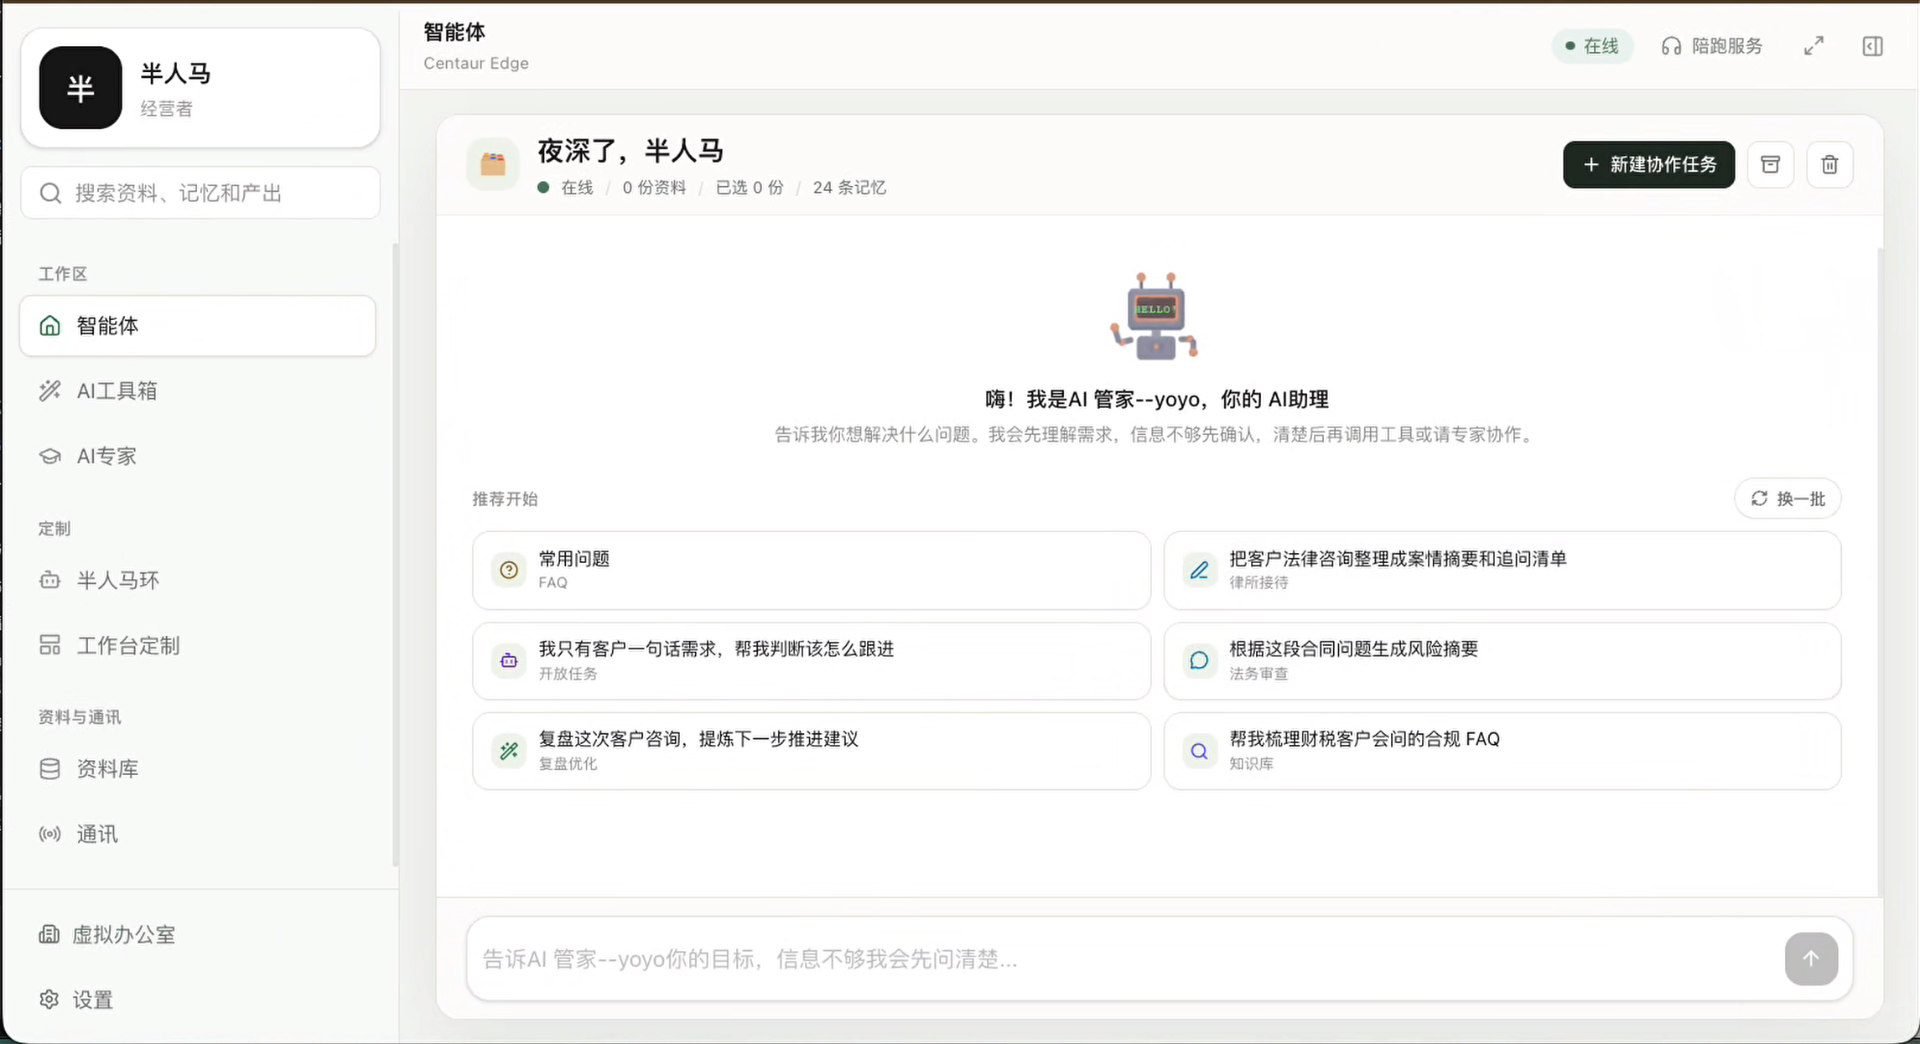The image size is (1920, 1044).
Task: Click the folder box icon beside greeting
Action: pyautogui.click(x=493, y=164)
